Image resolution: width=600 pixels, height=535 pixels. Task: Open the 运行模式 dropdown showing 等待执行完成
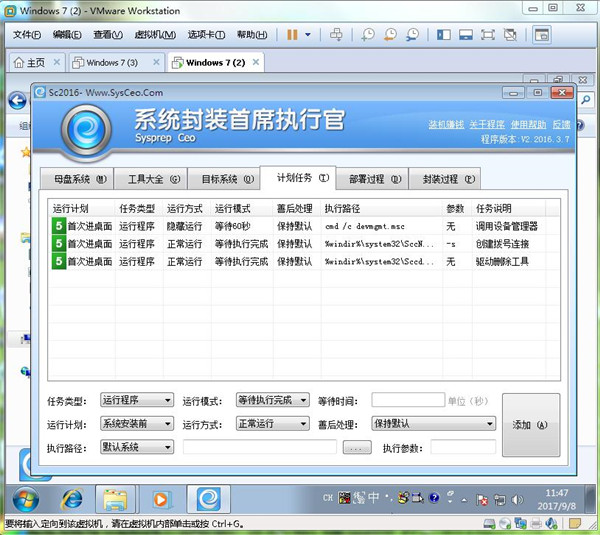pos(272,400)
